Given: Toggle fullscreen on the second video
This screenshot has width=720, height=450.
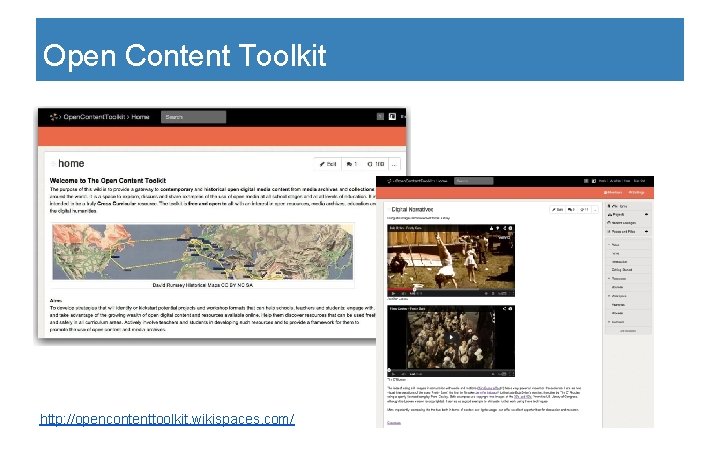Looking at the screenshot, I should [511, 374].
